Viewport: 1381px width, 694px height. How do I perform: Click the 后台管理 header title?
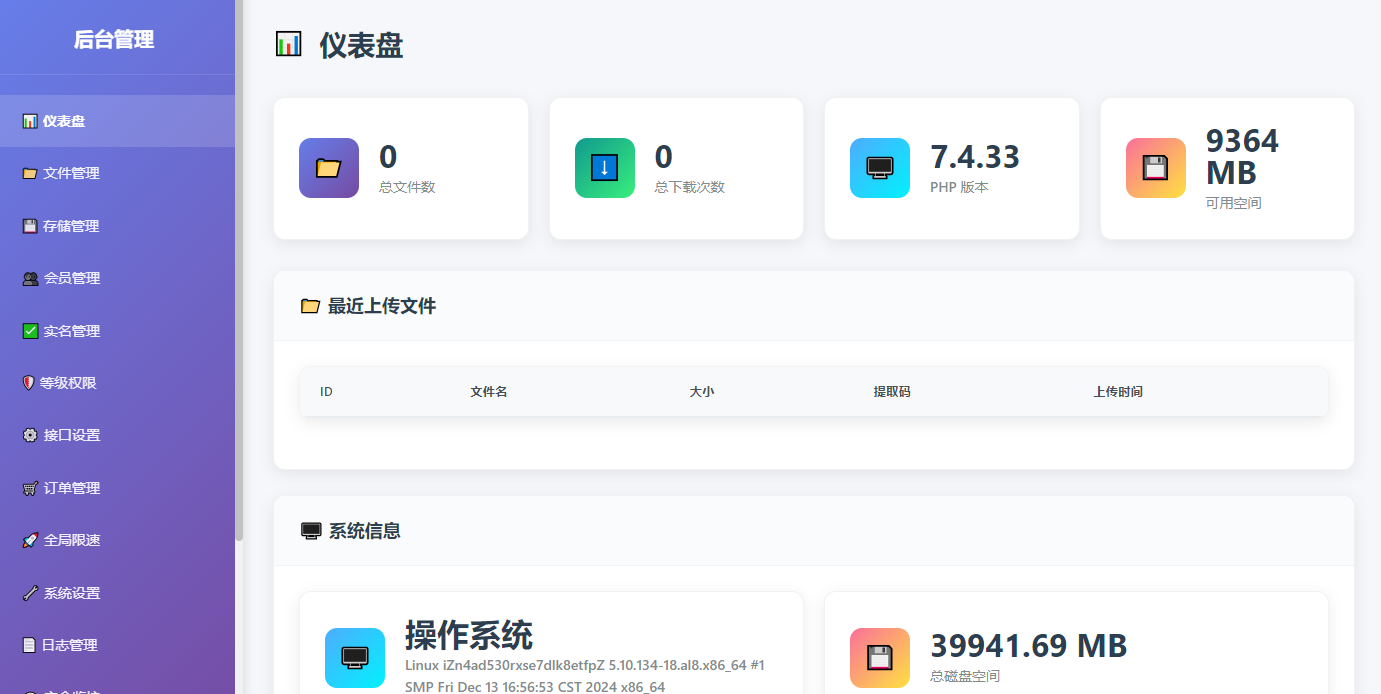pyautogui.click(x=112, y=40)
